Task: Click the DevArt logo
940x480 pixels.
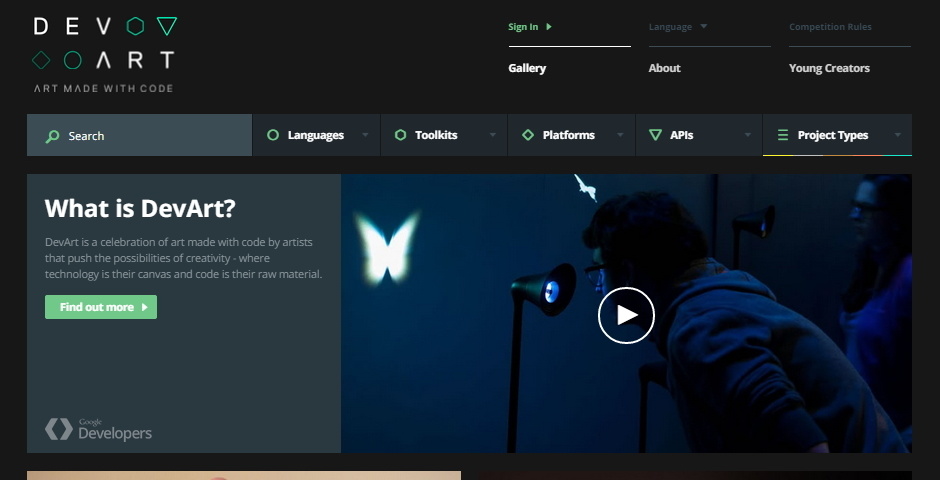Action: (104, 55)
